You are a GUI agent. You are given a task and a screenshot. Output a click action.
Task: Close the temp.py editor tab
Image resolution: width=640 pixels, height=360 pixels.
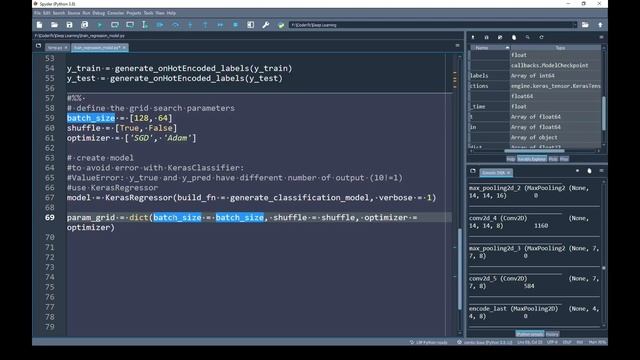point(66,48)
